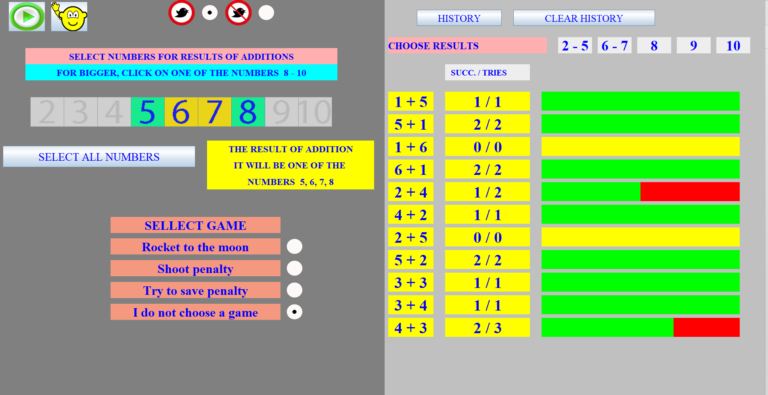768x395 pixels.
Task: Open the HISTORY view
Action: (x=459, y=18)
